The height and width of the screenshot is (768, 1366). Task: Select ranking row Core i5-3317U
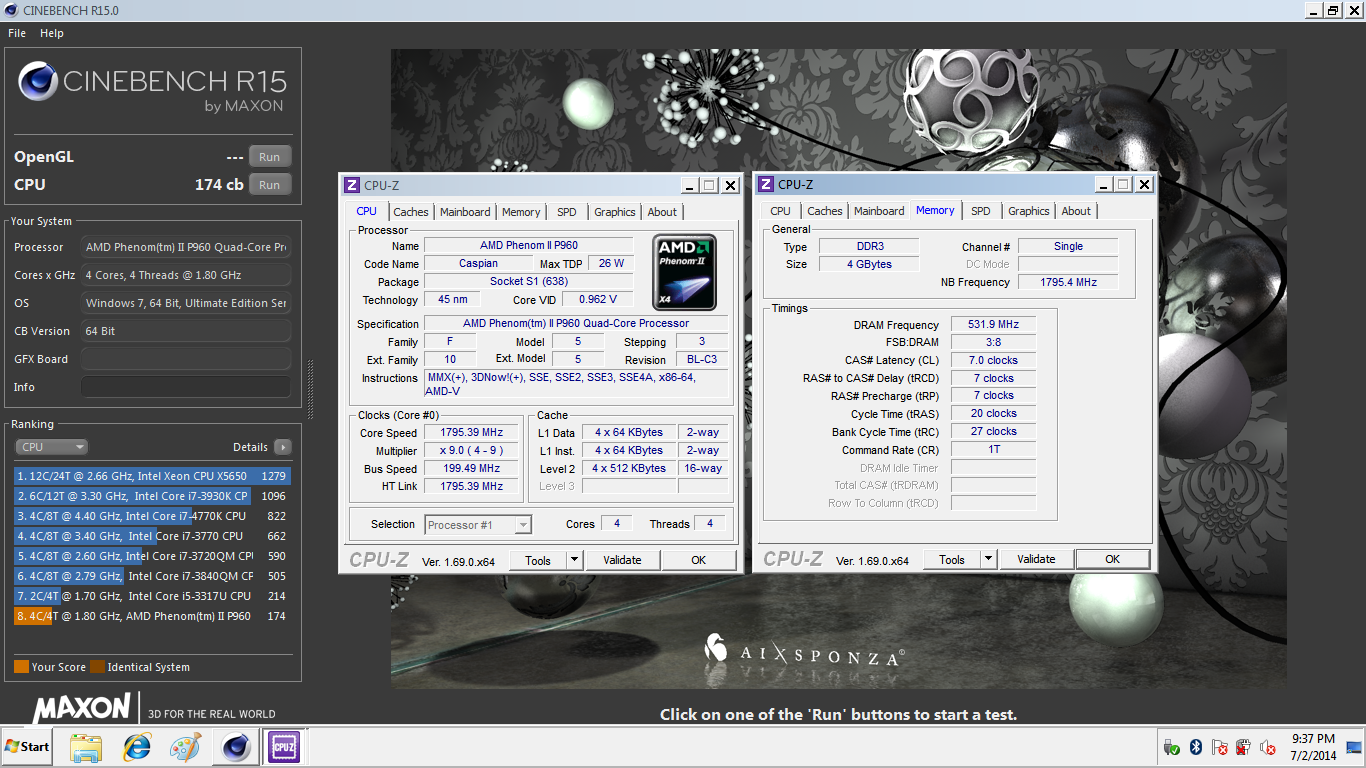tap(152, 596)
